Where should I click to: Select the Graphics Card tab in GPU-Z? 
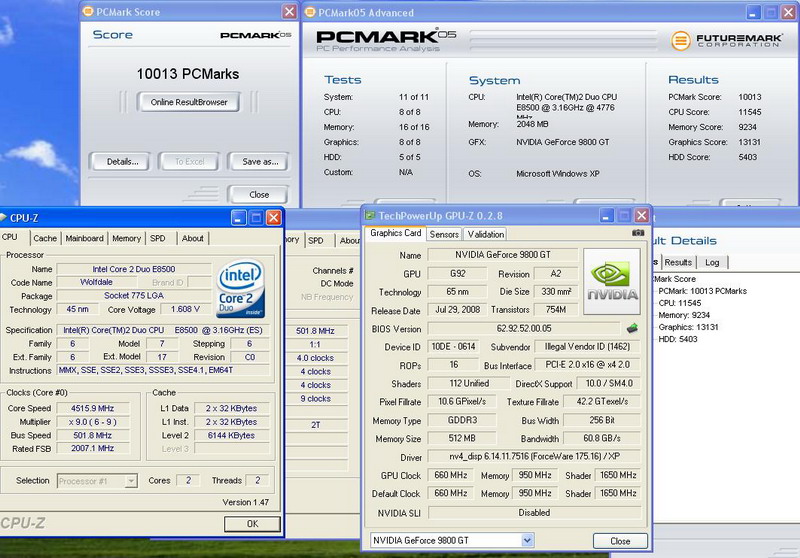(395, 233)
